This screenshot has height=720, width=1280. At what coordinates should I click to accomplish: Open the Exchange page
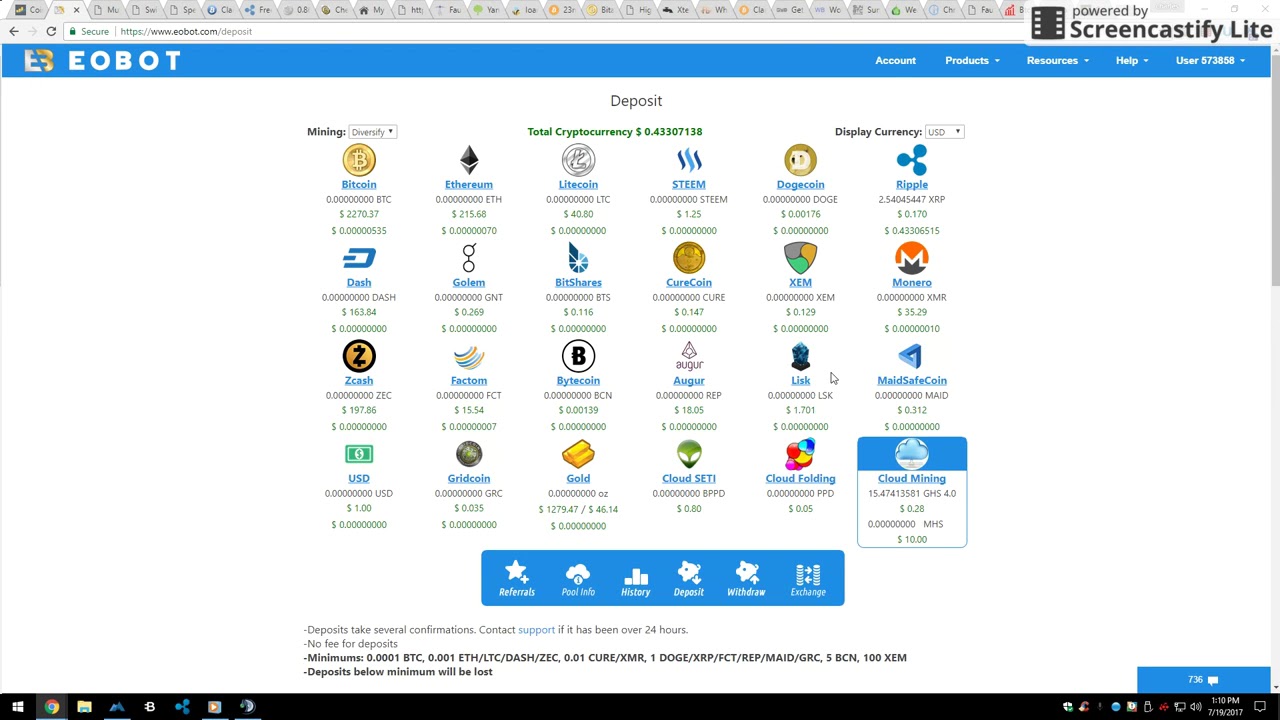point(808,578)
